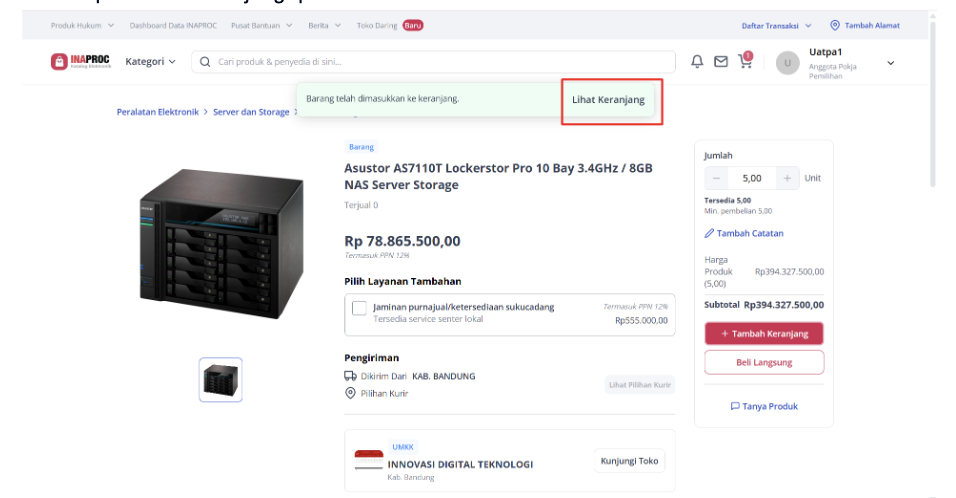Click the Lihat Pilihan Kurir button
The width and height of the screenshot is (956, 498).
(640, 385)
